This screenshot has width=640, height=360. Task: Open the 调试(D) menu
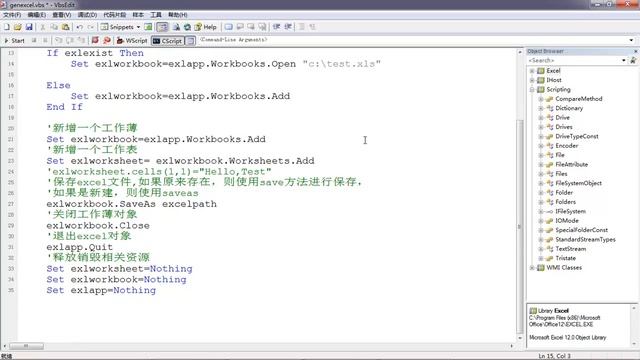pos(87,15)
